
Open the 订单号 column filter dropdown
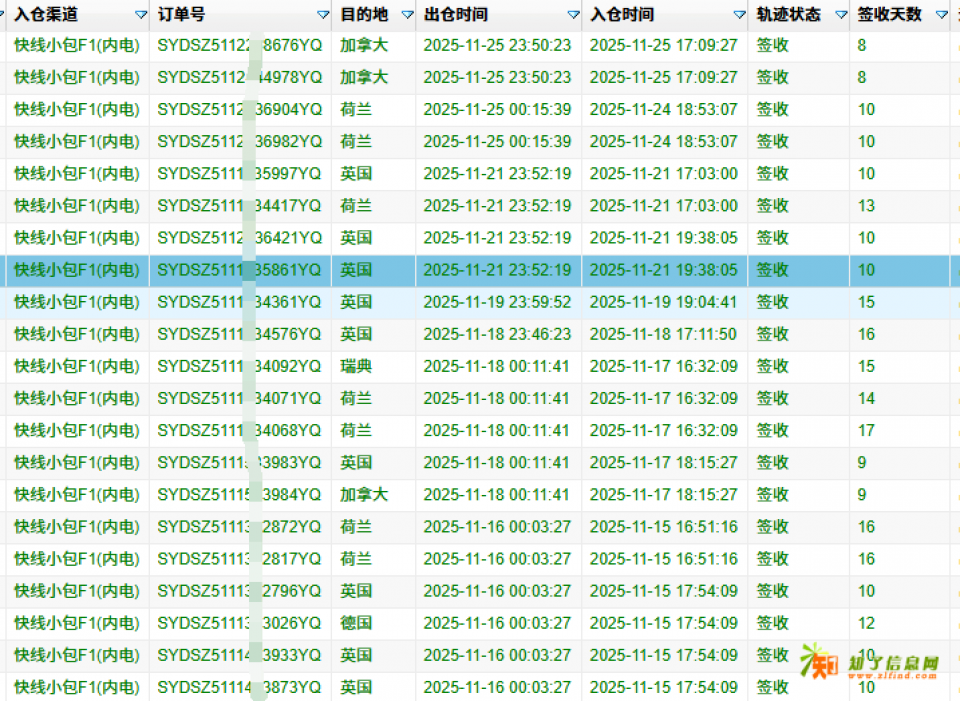click(322, 15)
